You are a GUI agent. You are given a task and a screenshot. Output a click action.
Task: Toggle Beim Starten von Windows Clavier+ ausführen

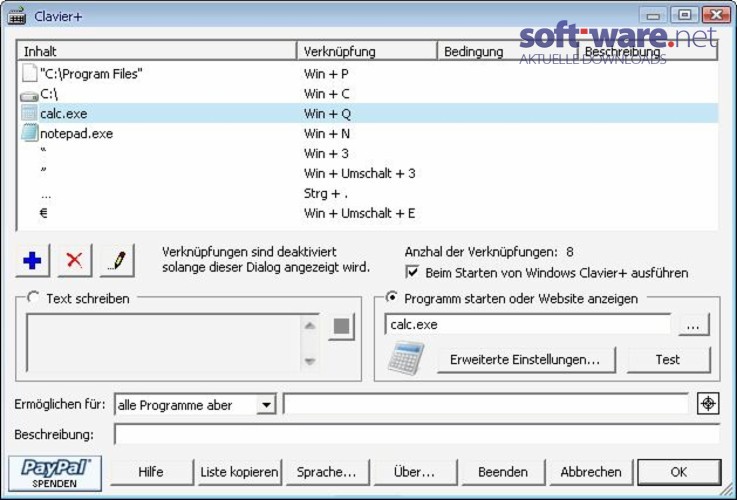pos(412,272)
